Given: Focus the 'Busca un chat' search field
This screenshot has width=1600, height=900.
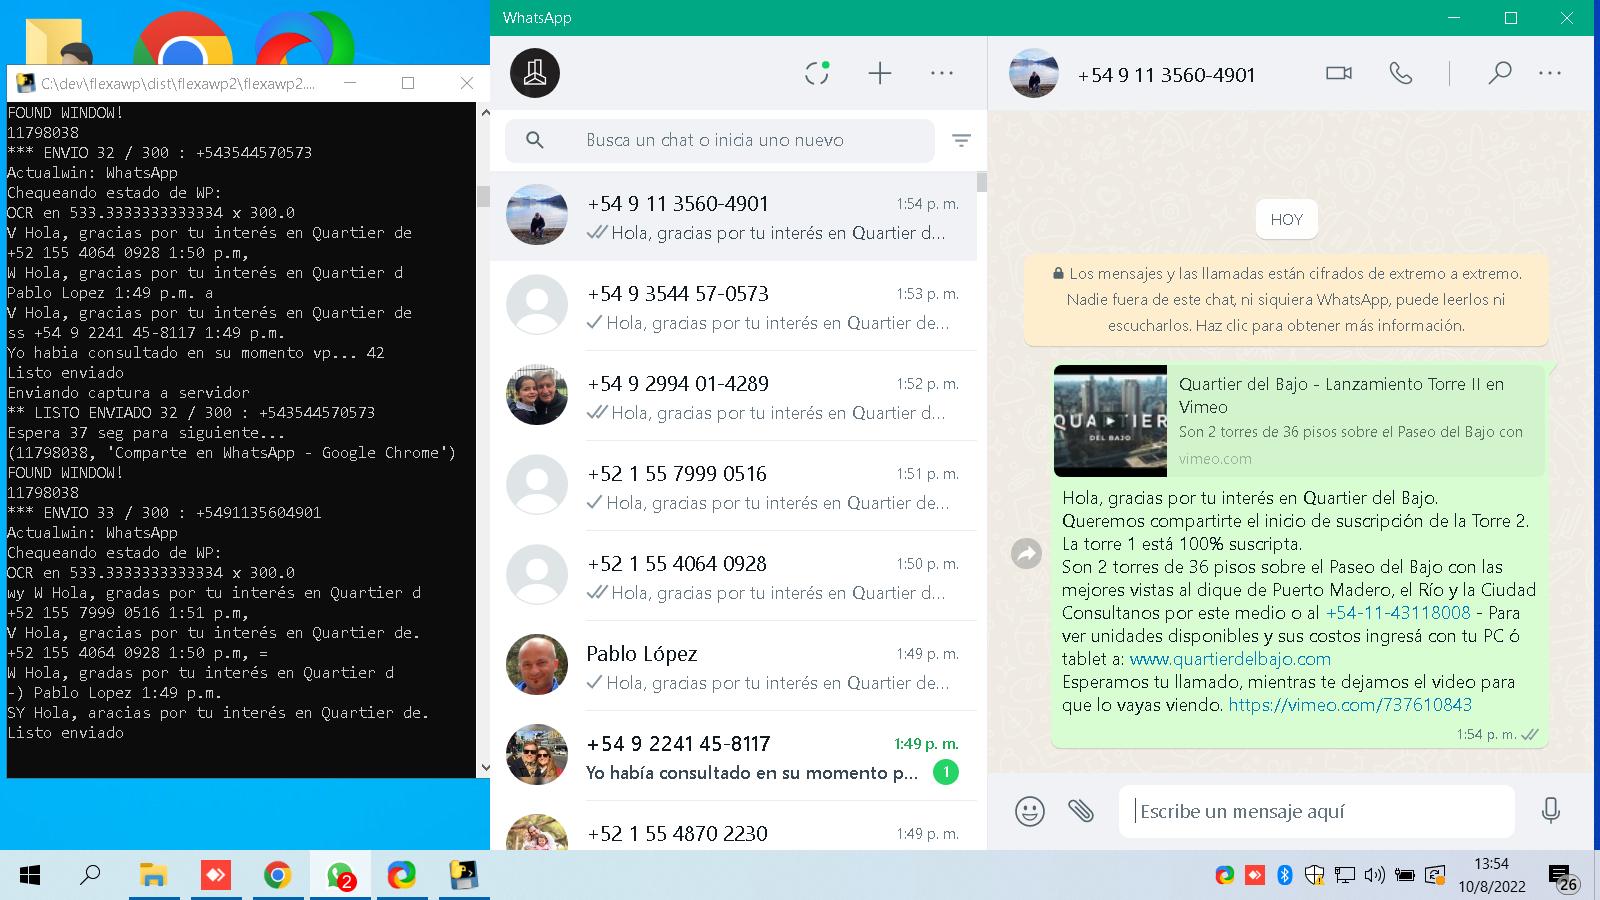Looking at the screenshot, I should click(720, 141).
